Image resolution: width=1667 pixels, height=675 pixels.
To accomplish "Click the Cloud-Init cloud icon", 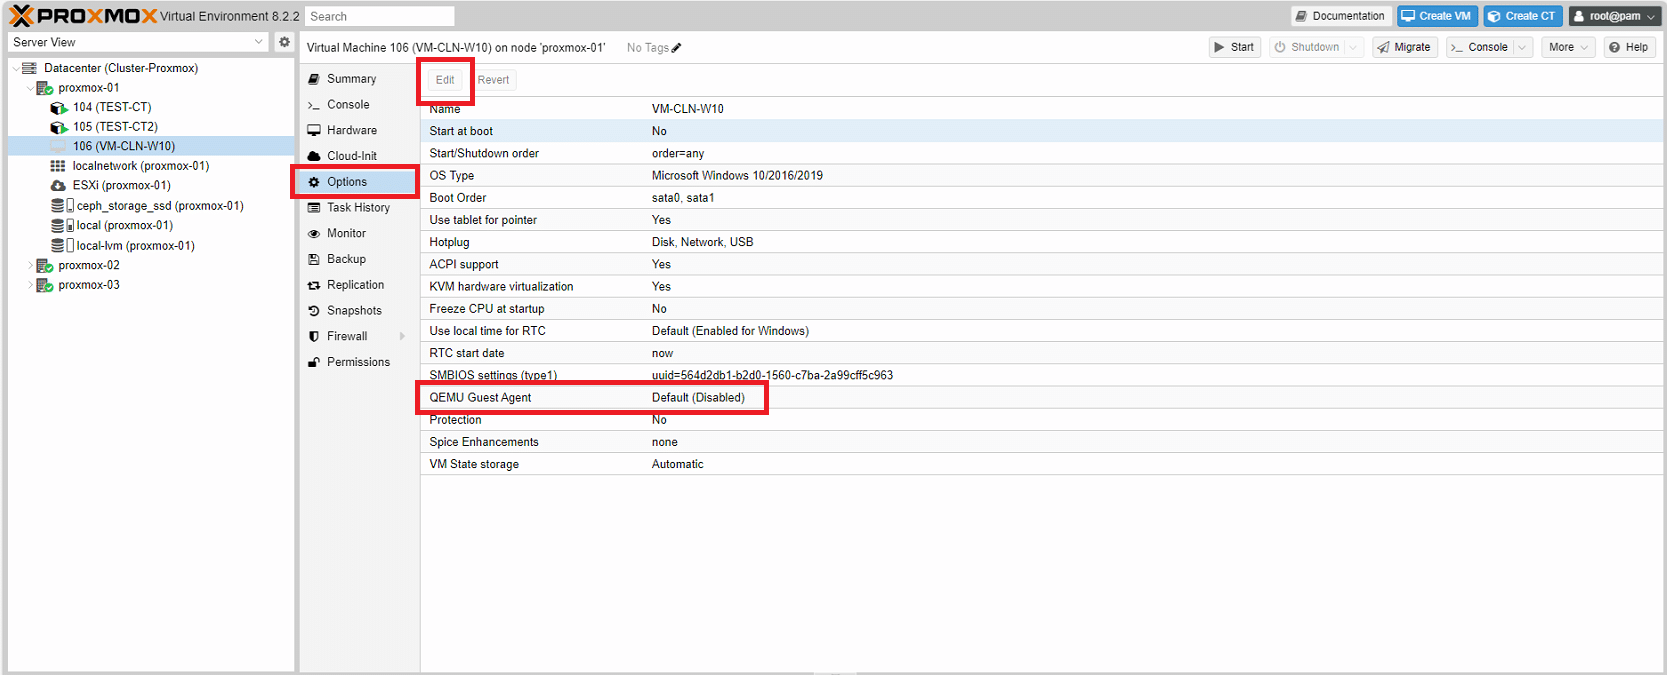I will pyautogui.click(x=314, y=156).
